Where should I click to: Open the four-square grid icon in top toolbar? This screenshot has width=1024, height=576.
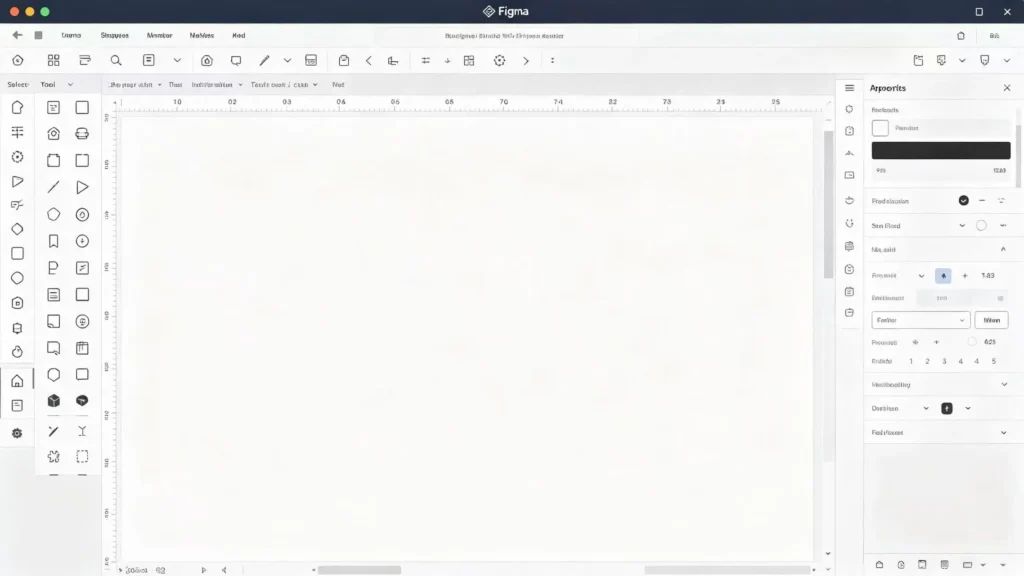click(x=54, y=61)
